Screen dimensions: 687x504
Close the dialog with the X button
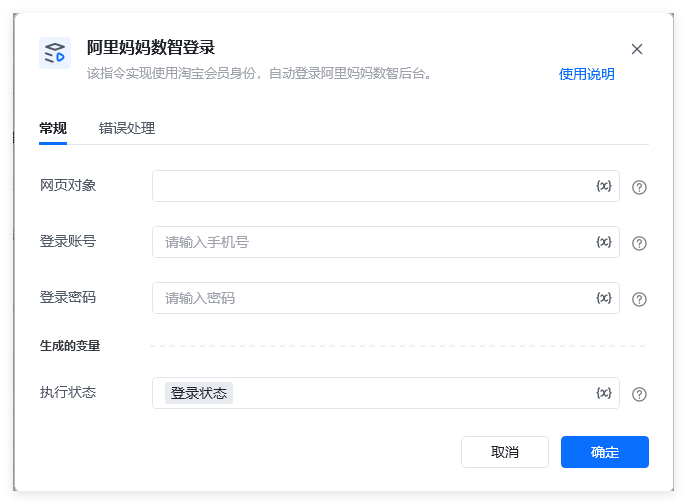pyautogui.click(x=637, y=49)
